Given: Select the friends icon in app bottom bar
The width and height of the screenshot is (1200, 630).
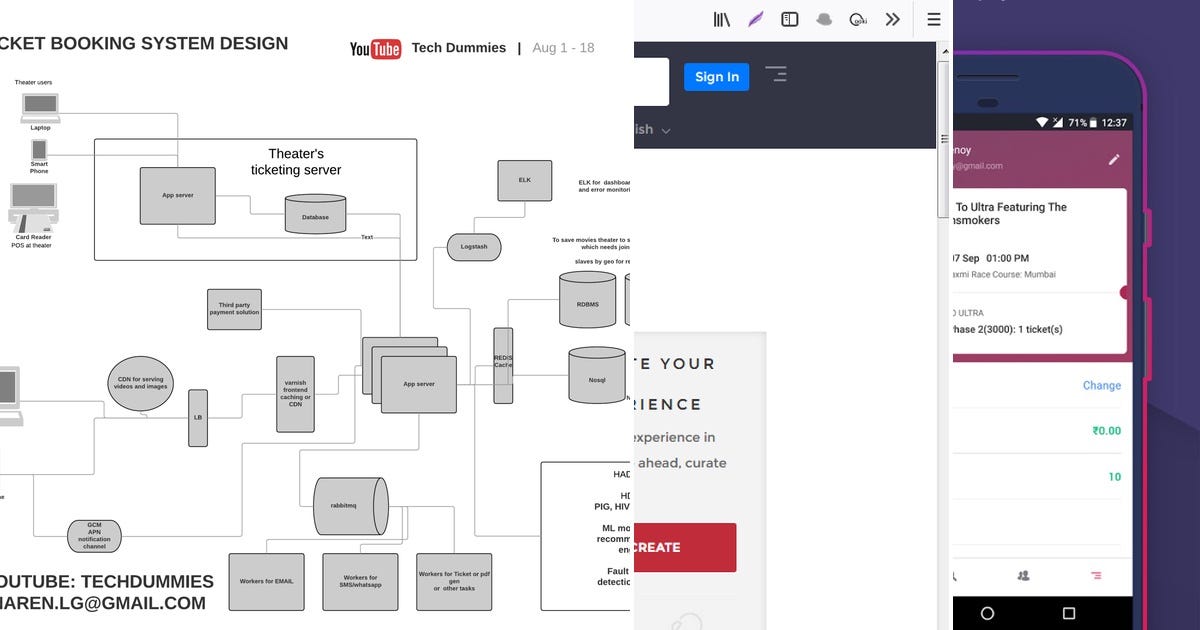Looking at the screenshot, I should point(1023,575).
